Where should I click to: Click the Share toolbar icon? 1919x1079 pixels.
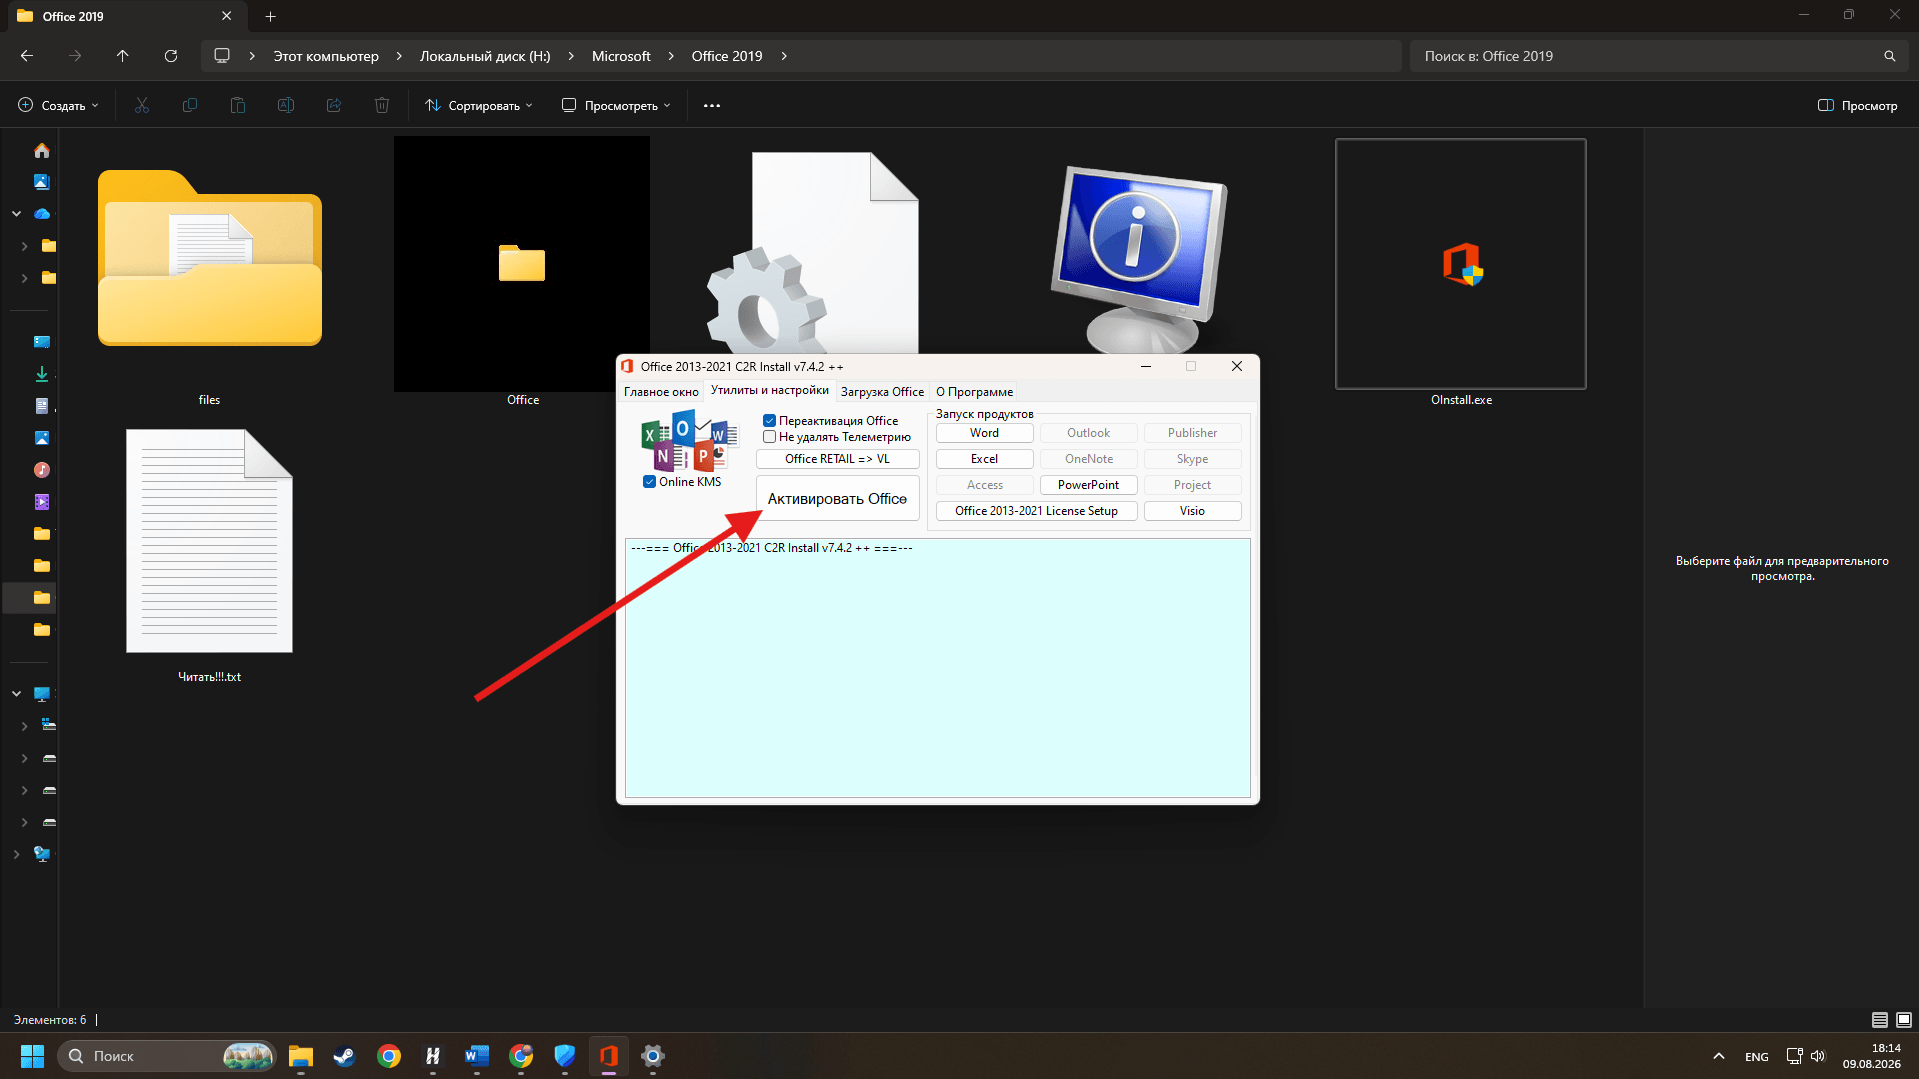click(334, 105)
